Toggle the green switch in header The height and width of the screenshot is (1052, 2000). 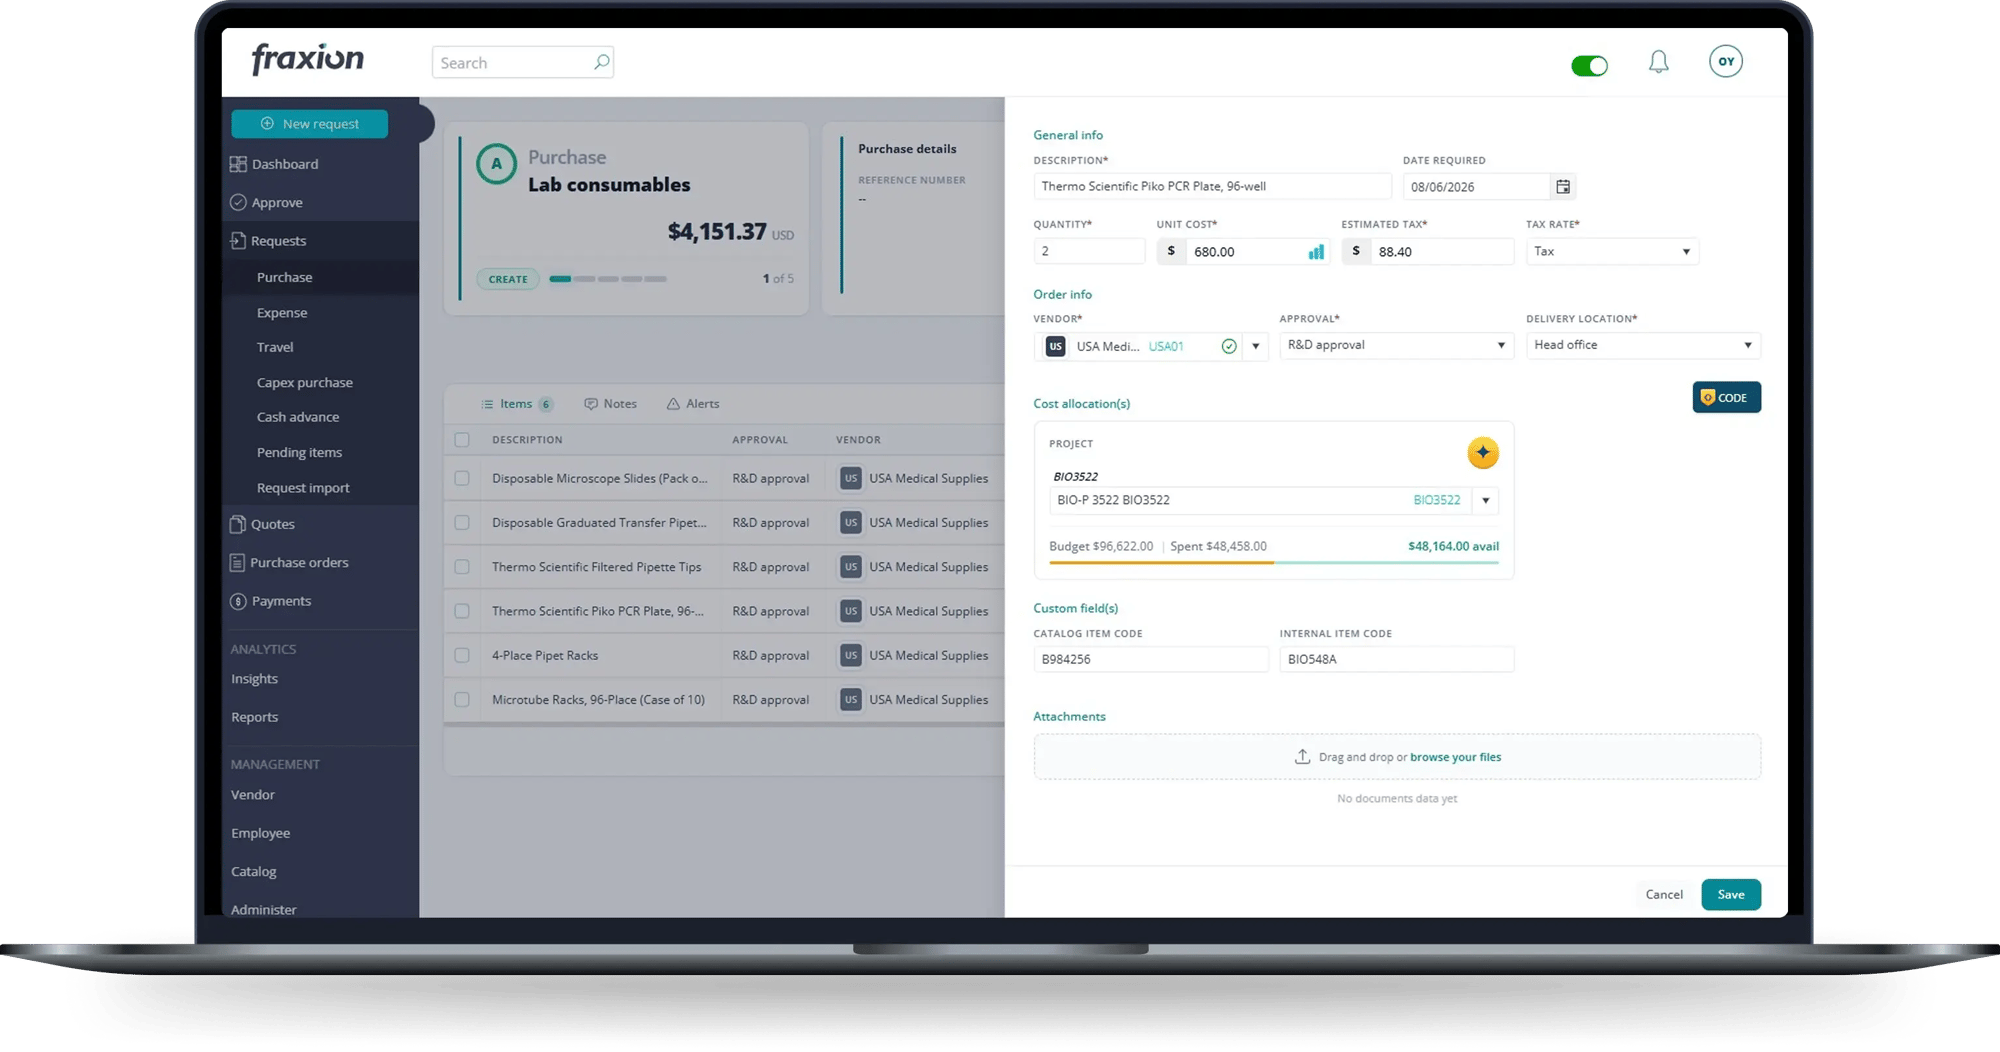pyautogui.click(x=1589, y=66)
